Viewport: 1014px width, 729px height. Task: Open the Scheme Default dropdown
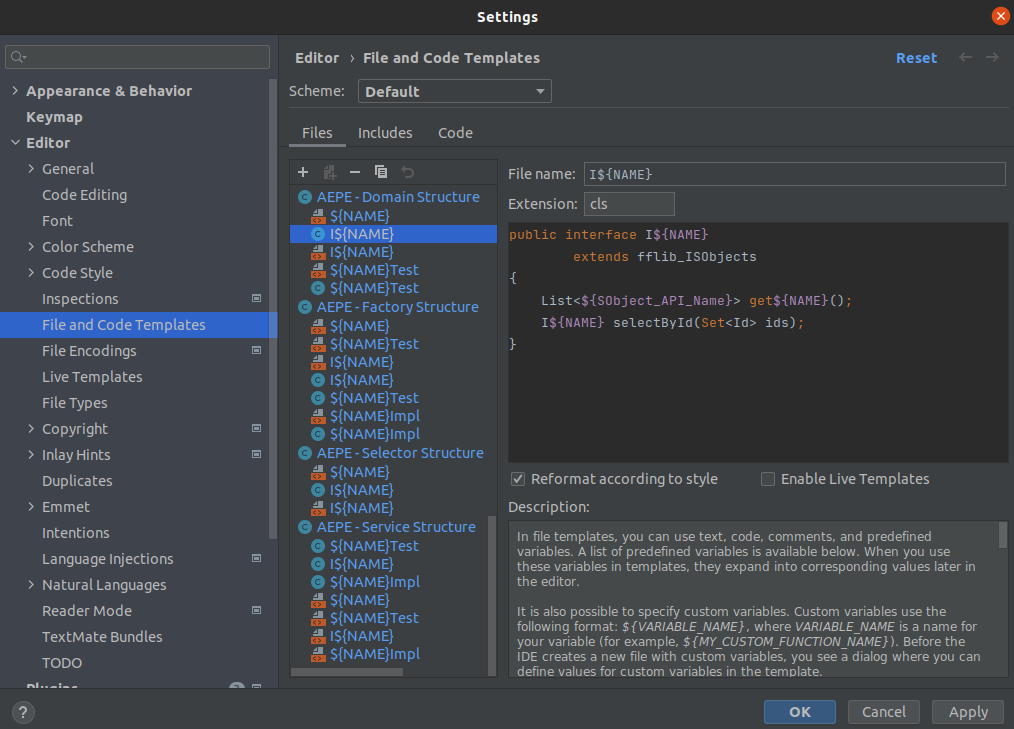pyautogui.click(x=455, y=92)
